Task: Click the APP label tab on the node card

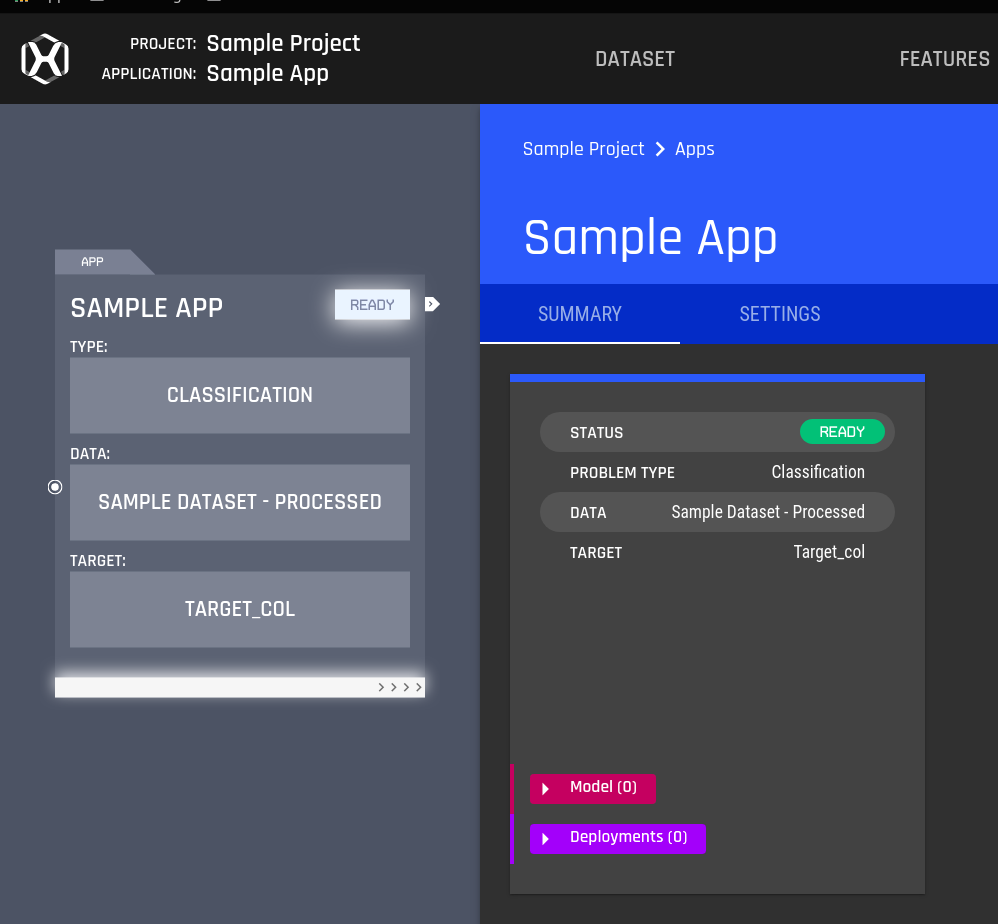Action: 92,261
